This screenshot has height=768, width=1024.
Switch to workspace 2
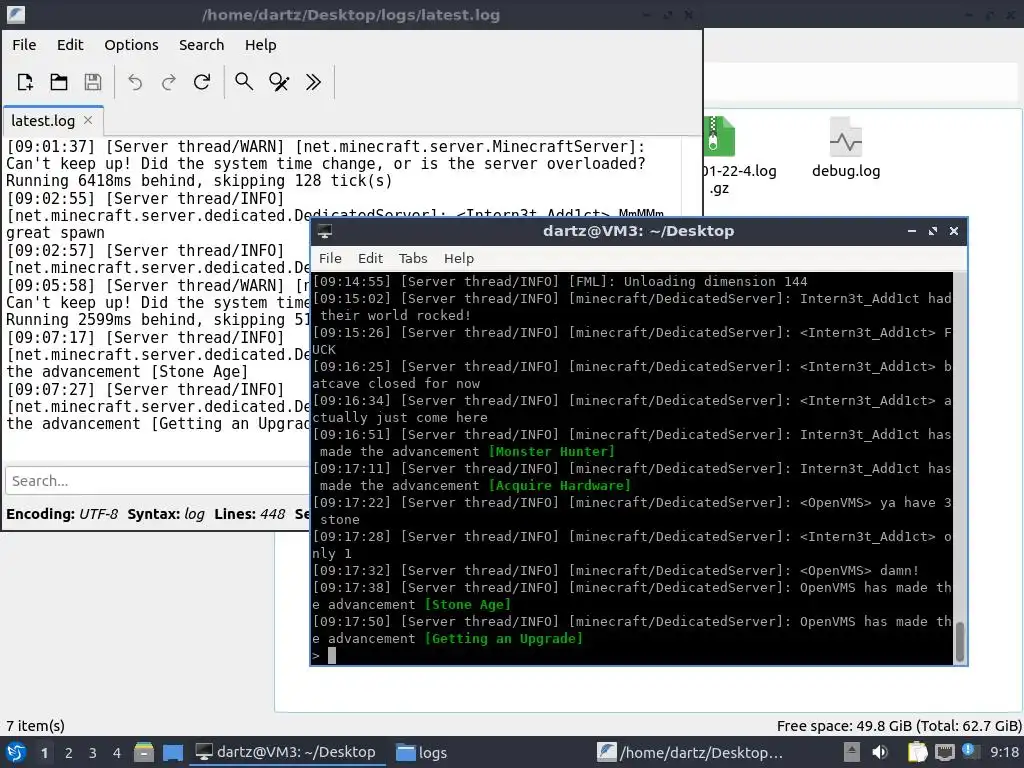[69, 753]
